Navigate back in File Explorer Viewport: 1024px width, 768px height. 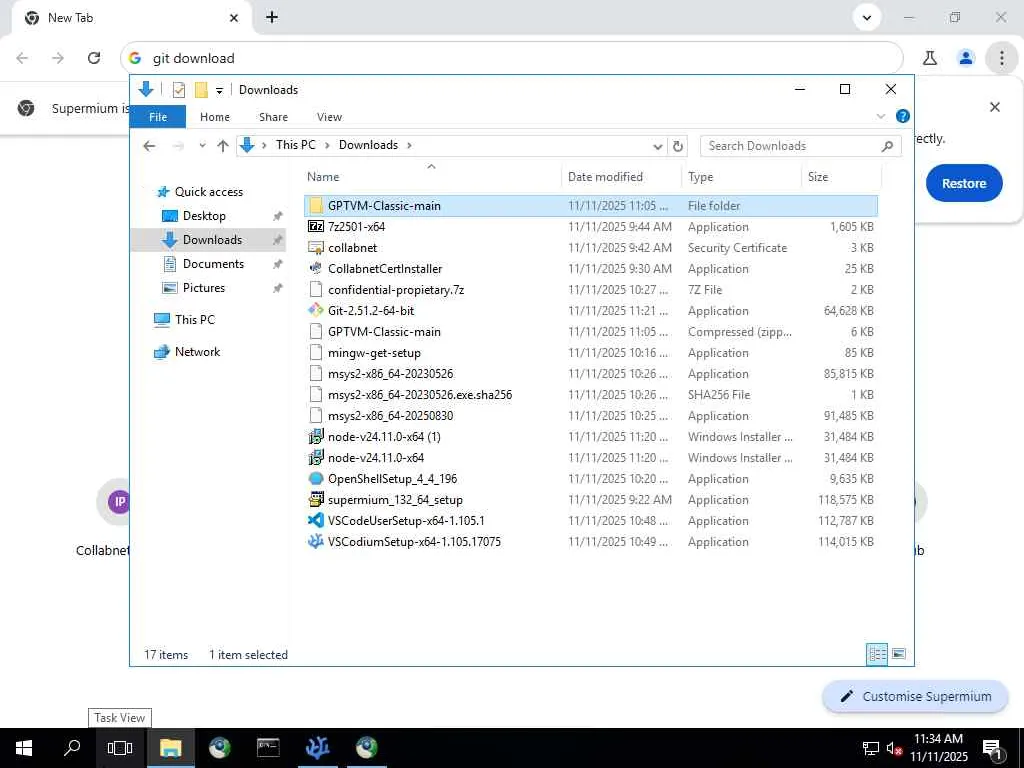coord(150,146)
